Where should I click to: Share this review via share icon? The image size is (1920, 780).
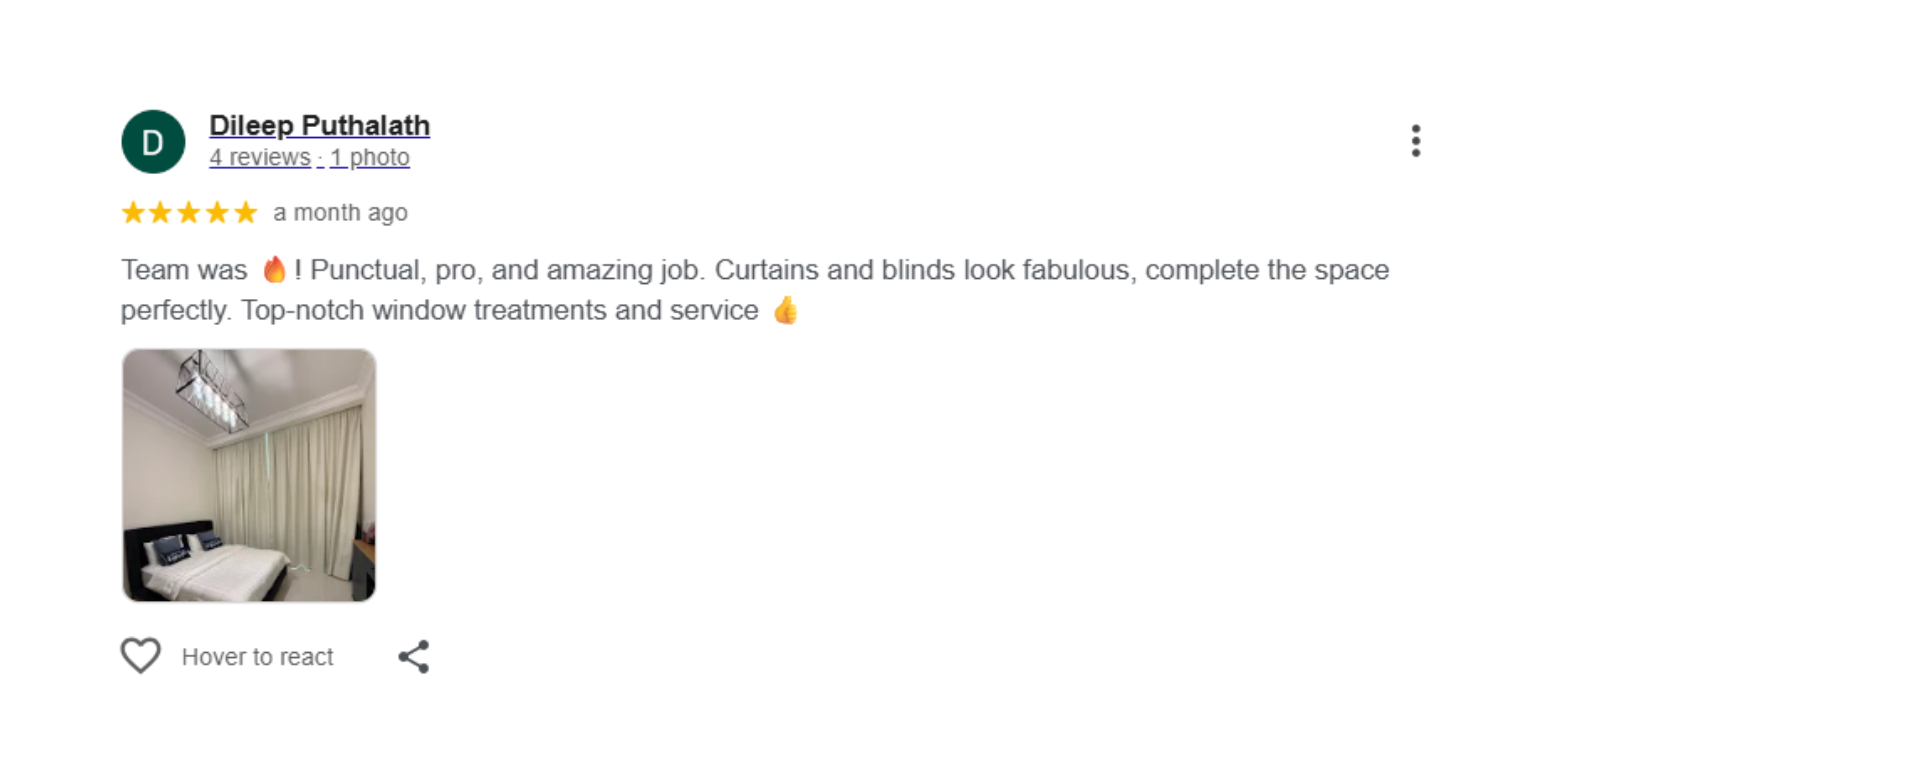414,657
